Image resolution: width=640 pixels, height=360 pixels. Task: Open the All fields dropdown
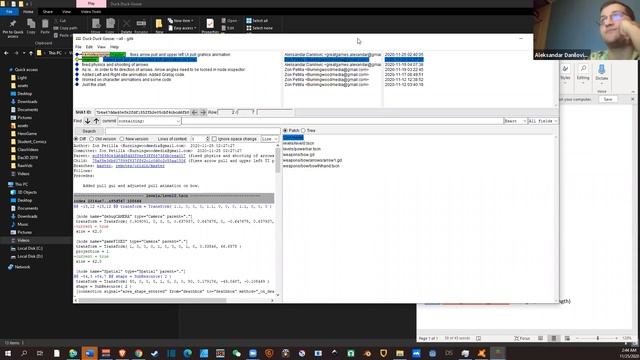[x=542, y=121]
